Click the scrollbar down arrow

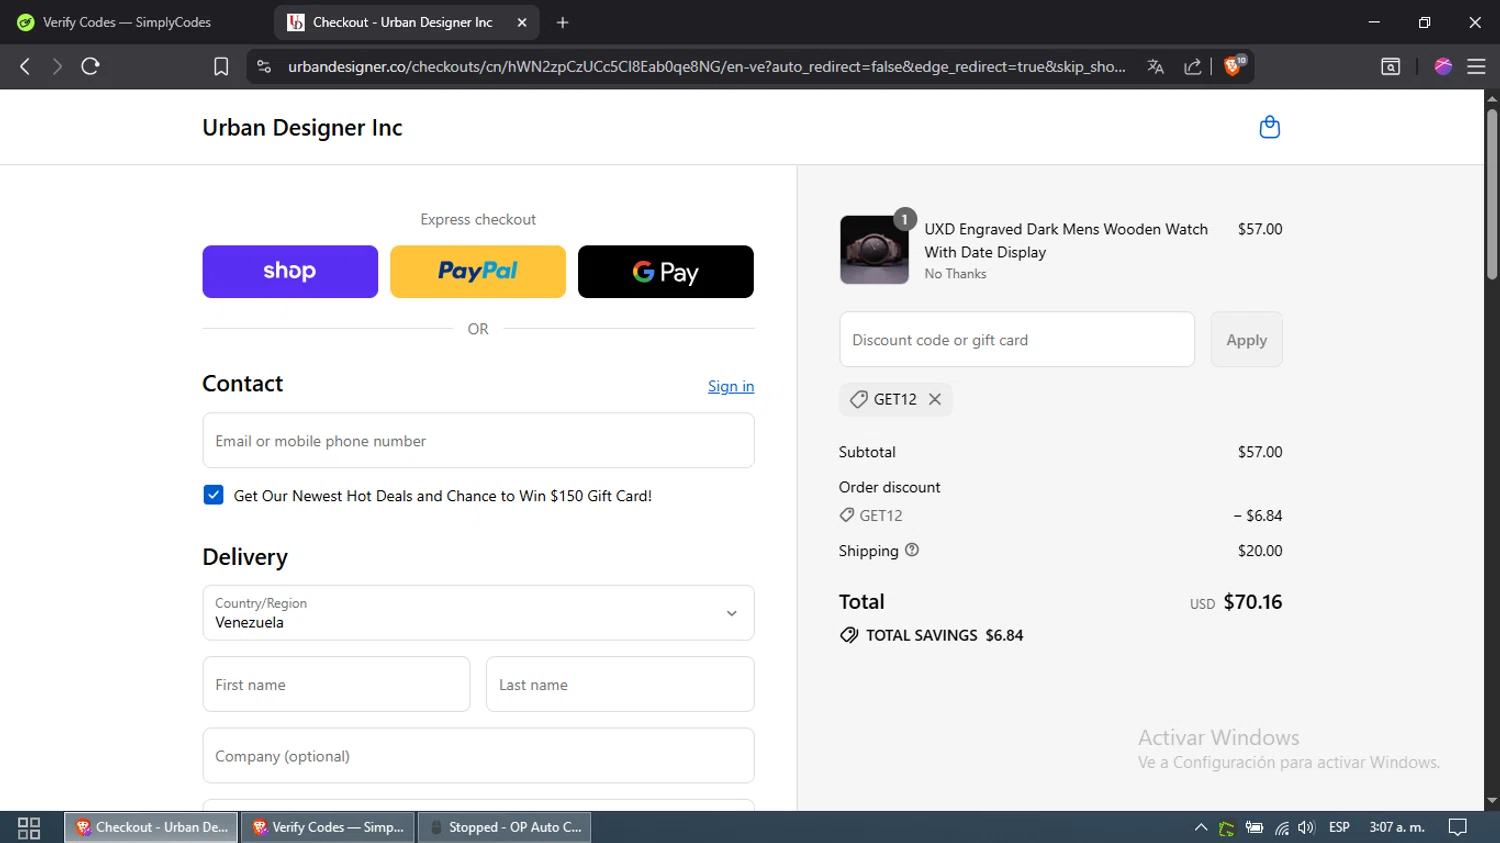click(x=1492, y=801)
